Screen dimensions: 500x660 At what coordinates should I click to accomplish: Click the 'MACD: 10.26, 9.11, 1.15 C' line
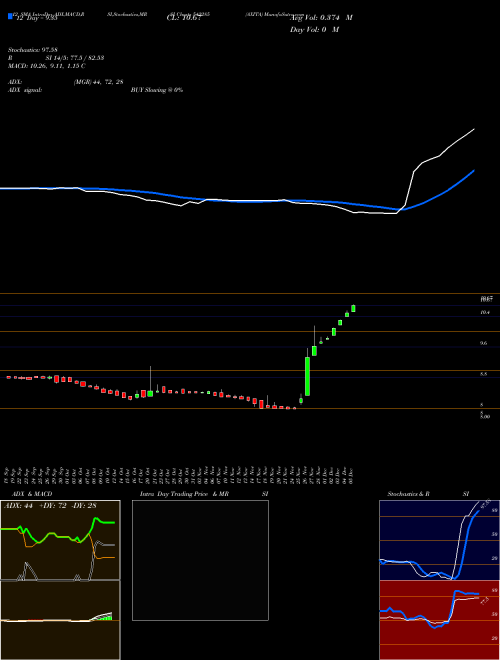[x=47, y=66]
